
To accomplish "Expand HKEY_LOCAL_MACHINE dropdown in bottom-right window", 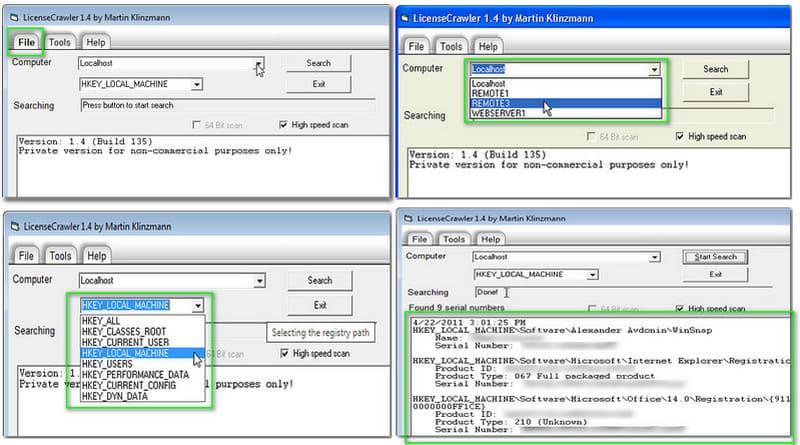I will click(x=592, y=275).
